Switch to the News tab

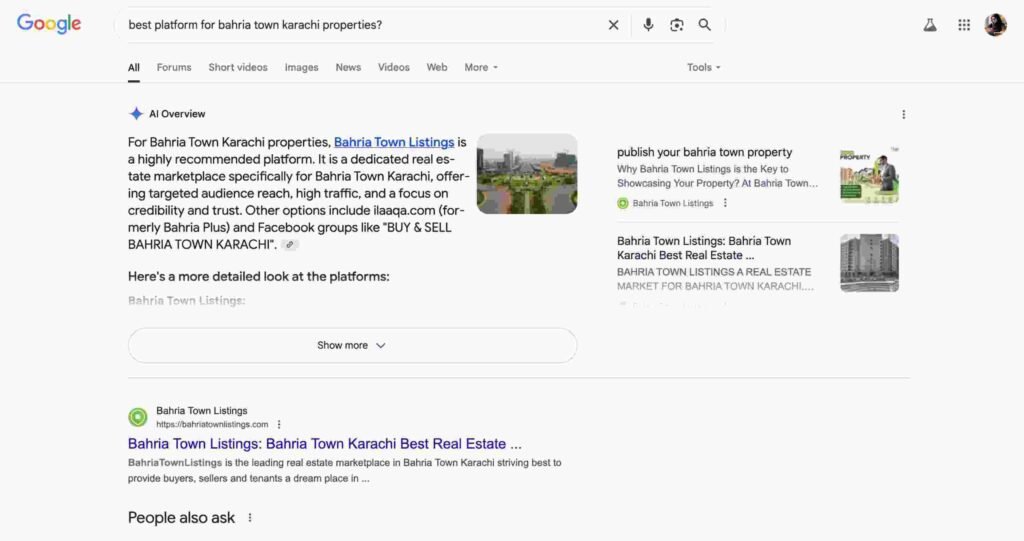(x=348, y=67)
